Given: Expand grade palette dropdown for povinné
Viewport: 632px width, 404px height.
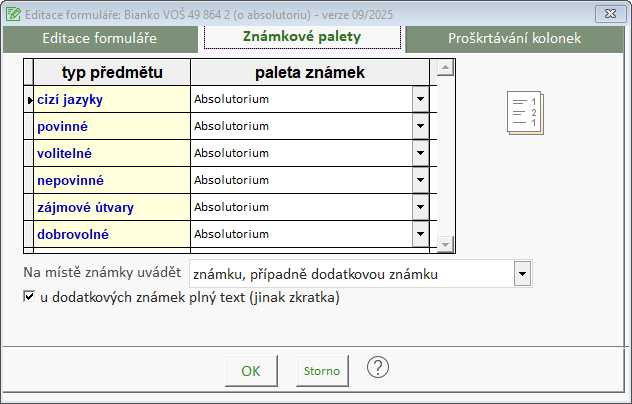Looking at the screenshot, I should pyautogui.click(x=420, y=126).
